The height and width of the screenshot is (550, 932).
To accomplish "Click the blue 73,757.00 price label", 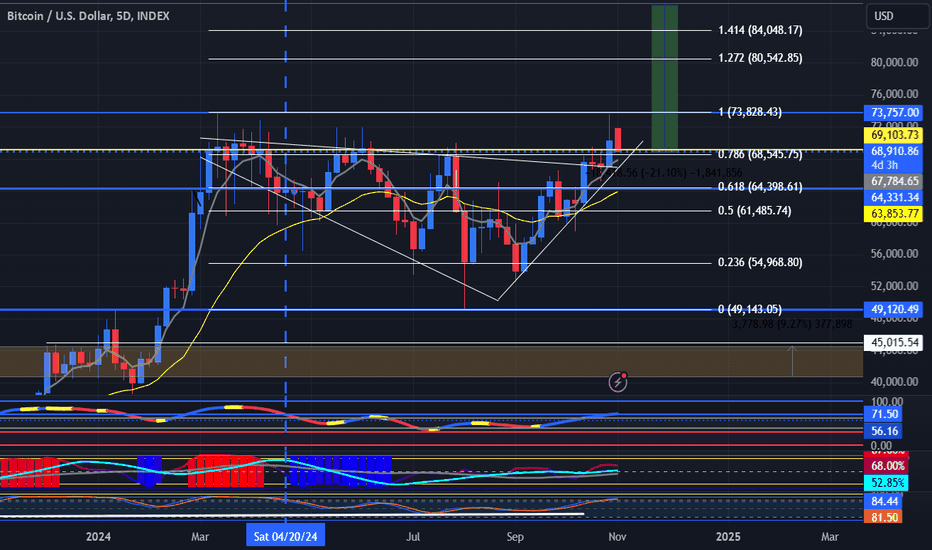I will click(894, 112).
